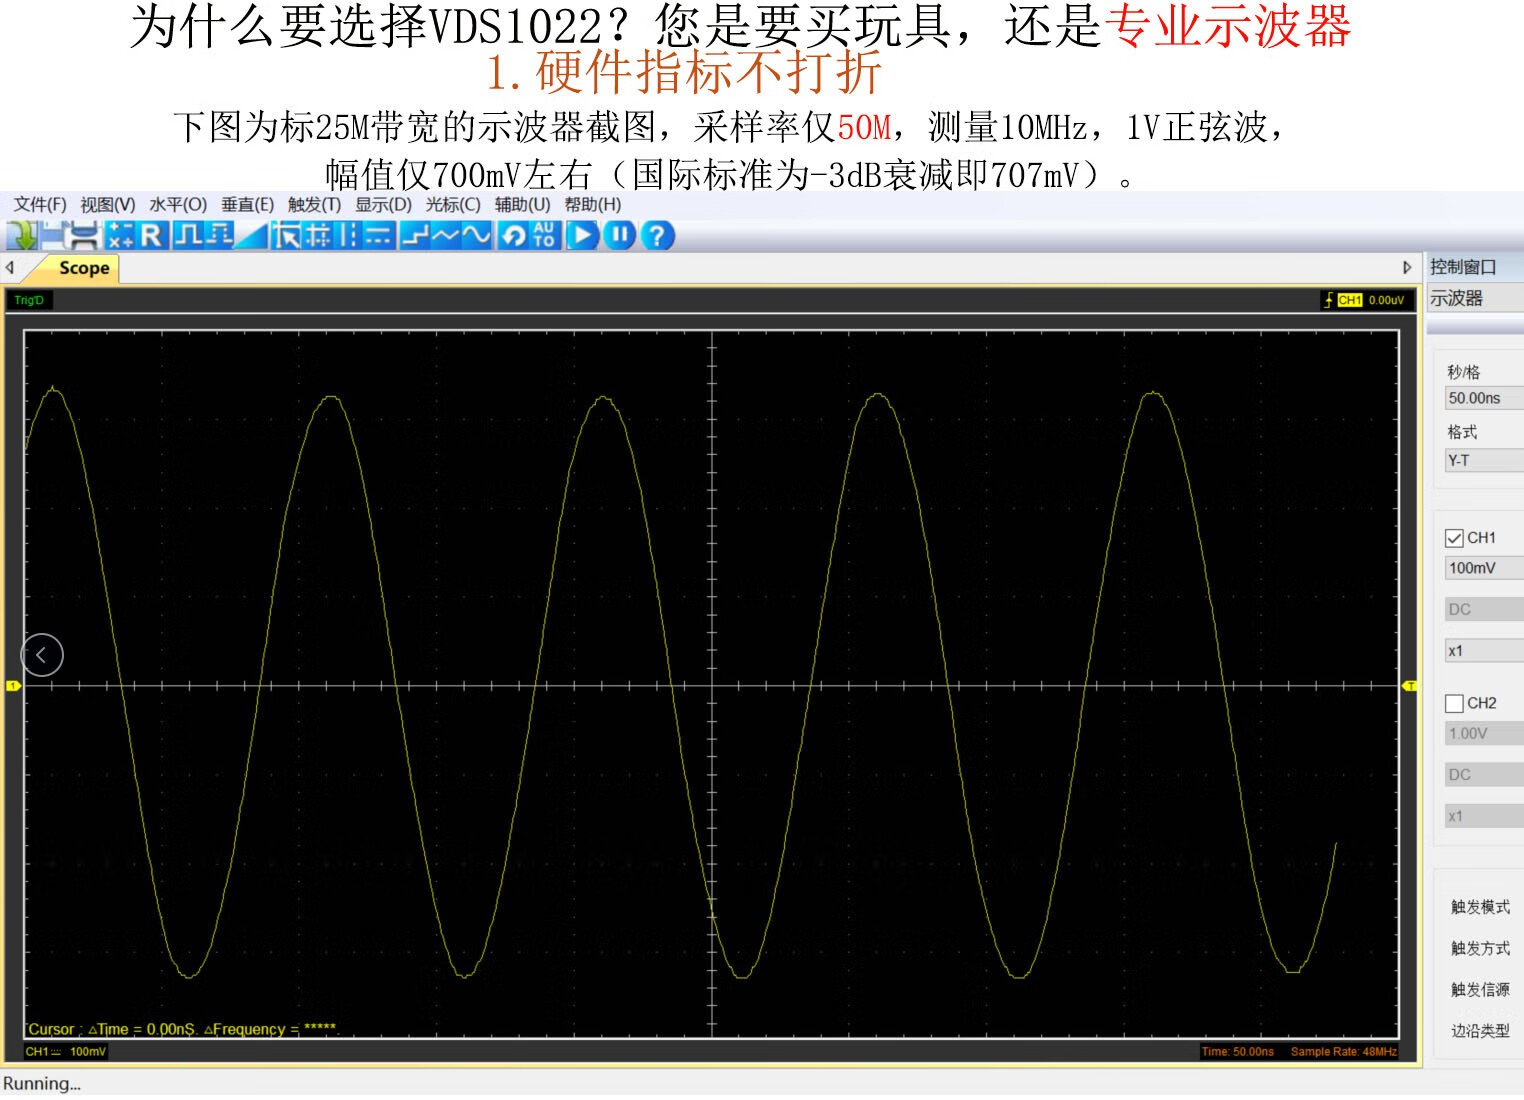Enable the CH2 channel checkbox
This screenshot has height=1100, width=1524.
[1455, 703]
